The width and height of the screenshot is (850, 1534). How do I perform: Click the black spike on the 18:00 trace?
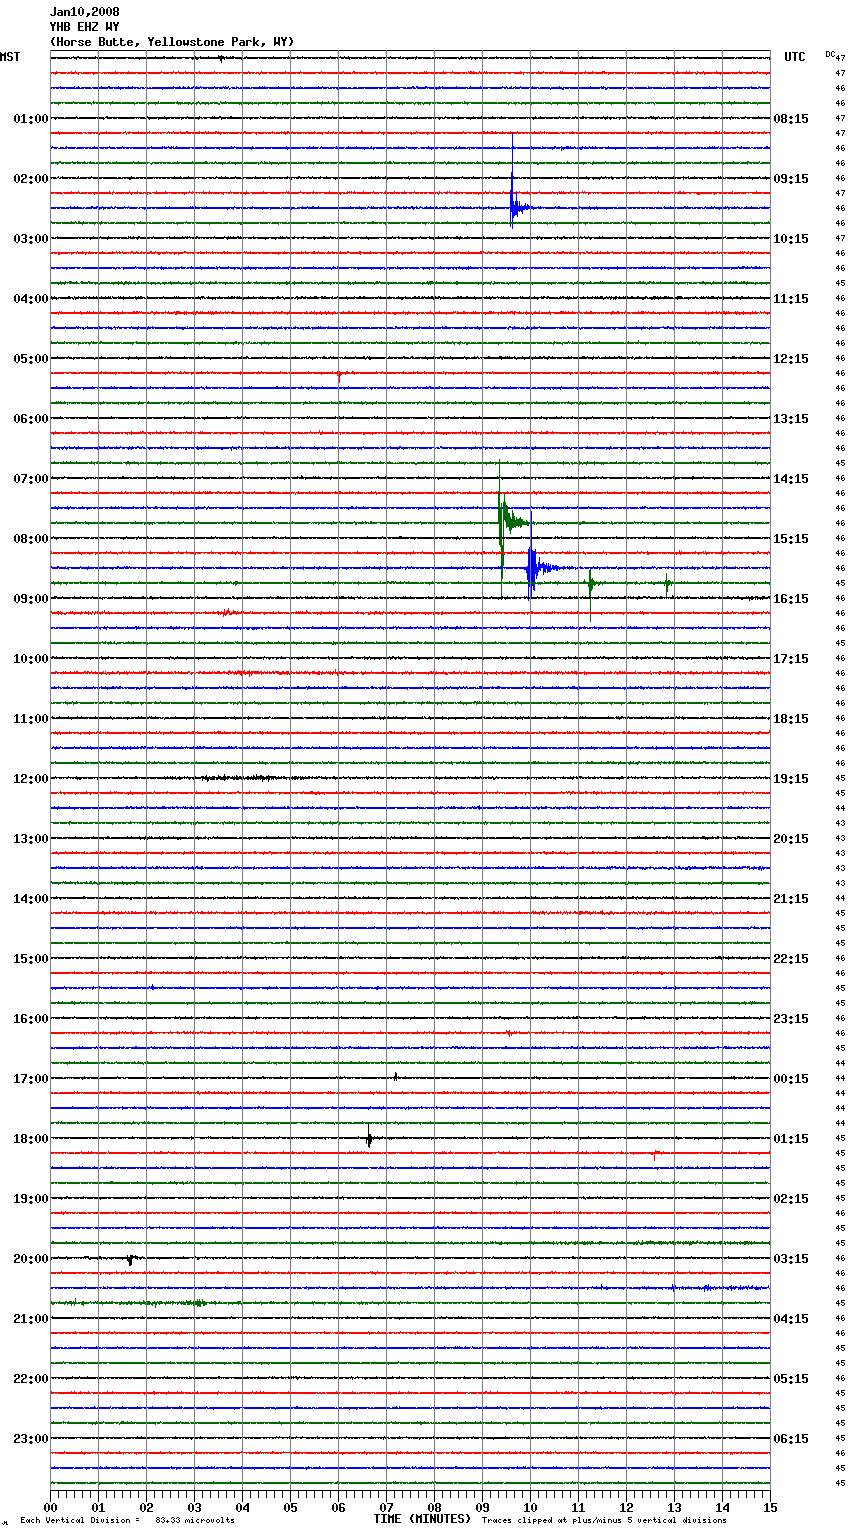point(369,1137)
